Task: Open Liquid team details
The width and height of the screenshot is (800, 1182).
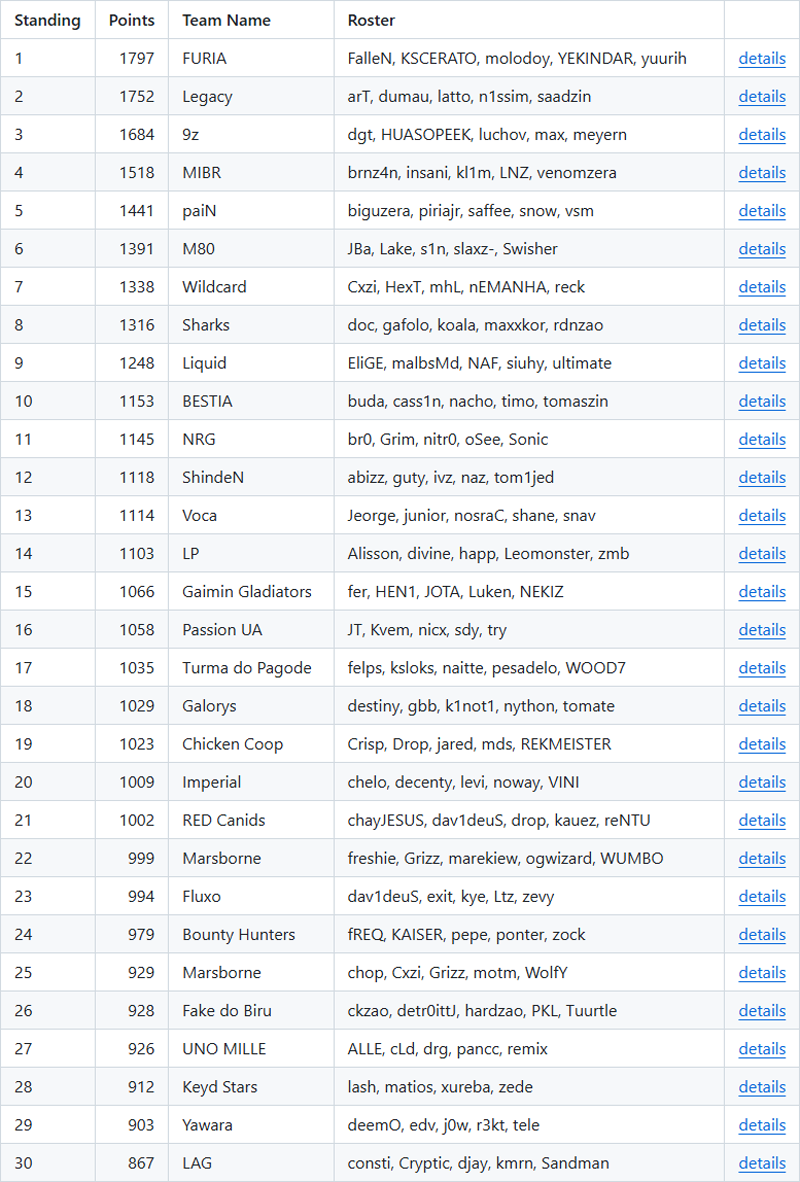Action: point(762,363)
